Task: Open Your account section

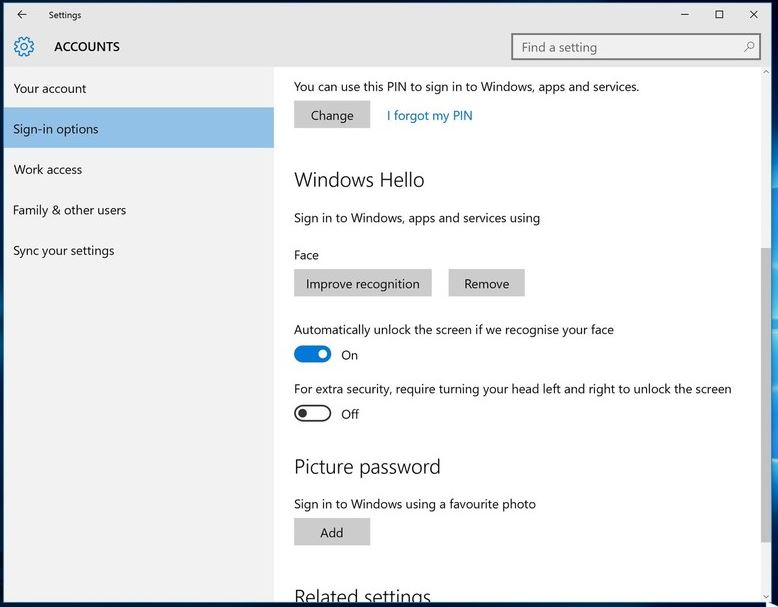Action: pyautogui.click(x=138, y=88)
